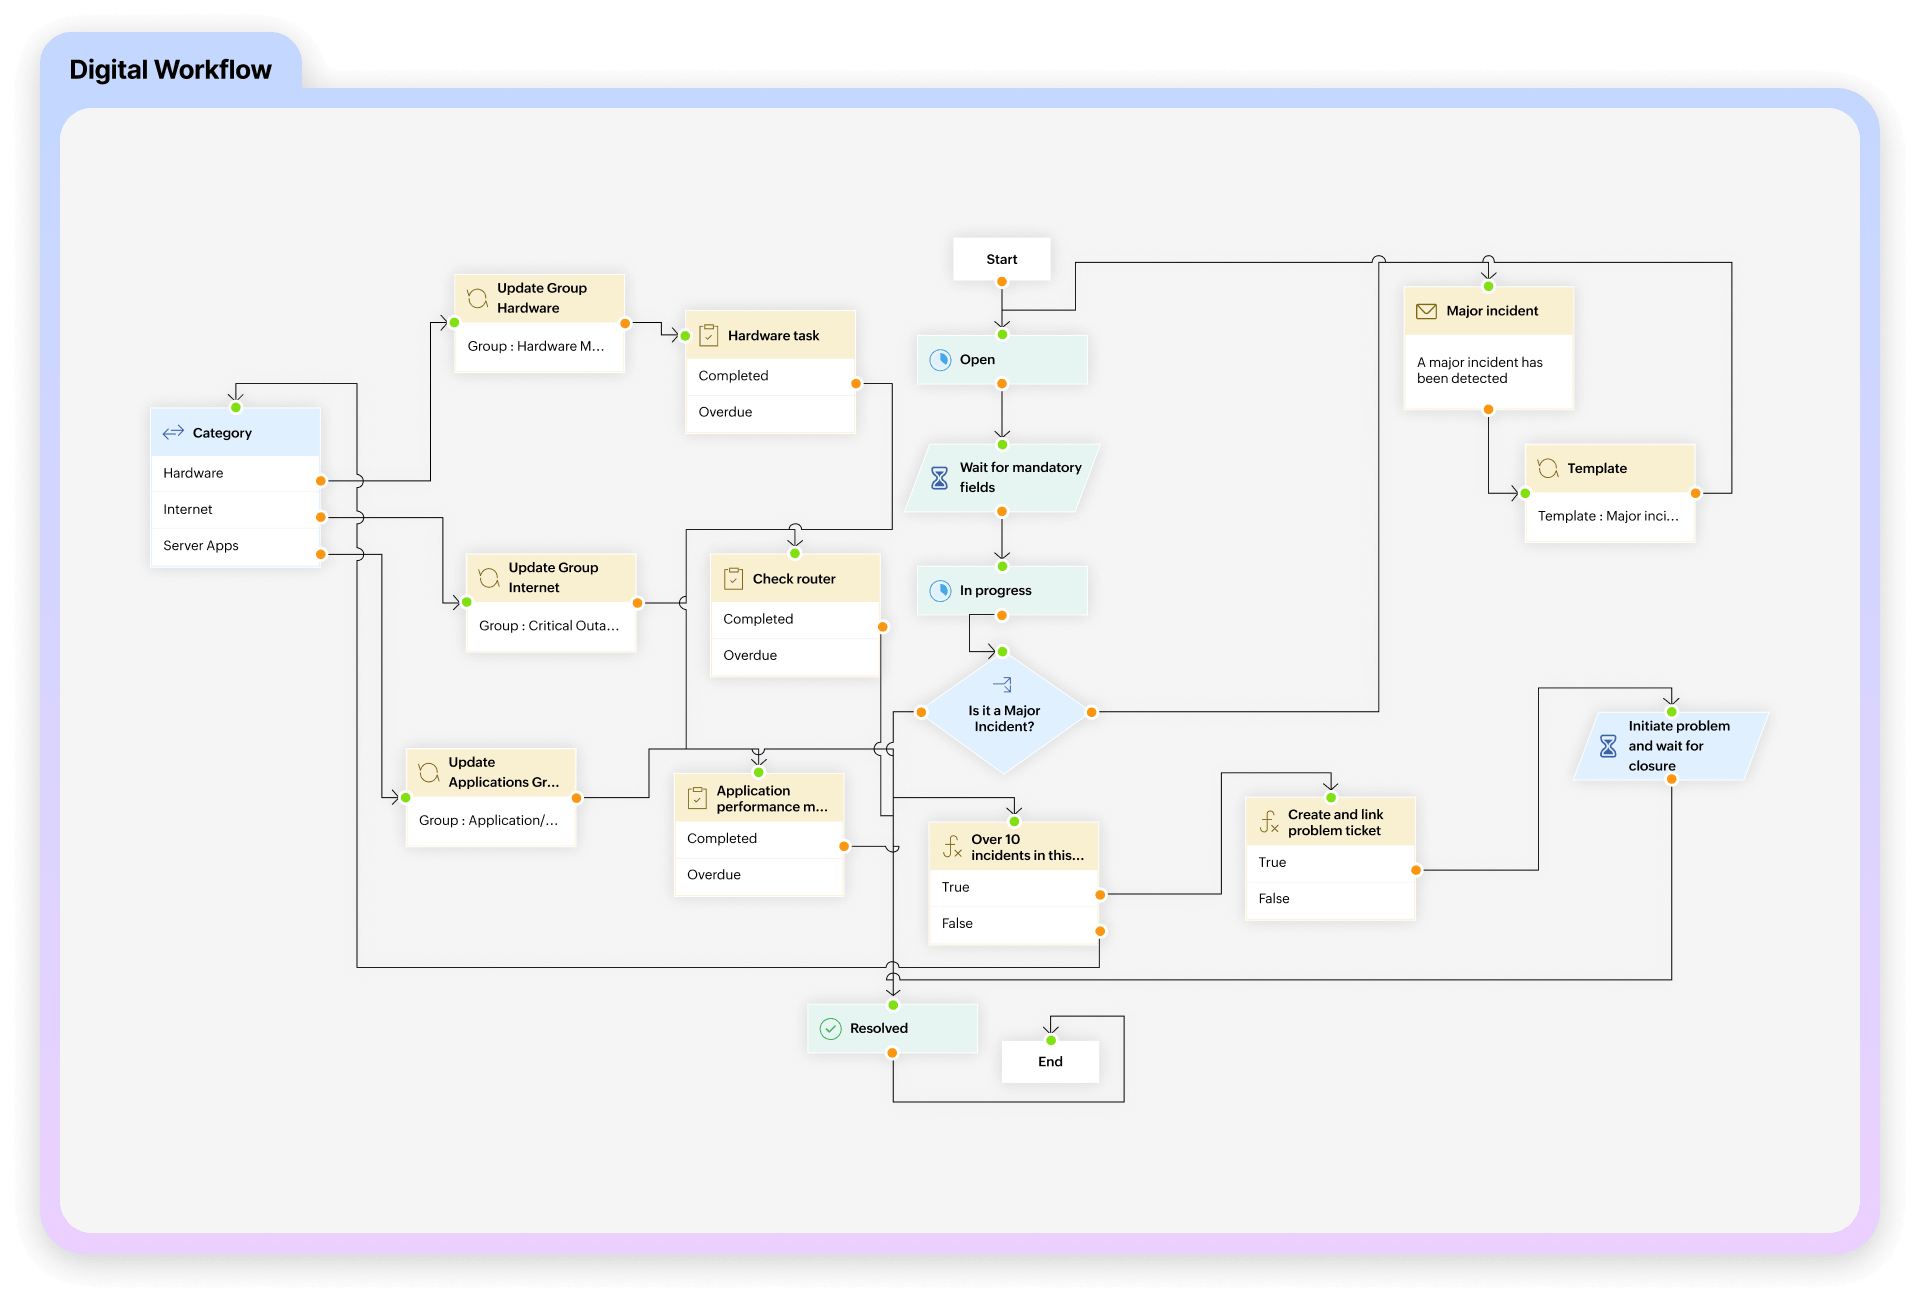Select the Digital Workflow tab
Viewport: 1920px width, 1302px height.
click(x=170, y=69)
